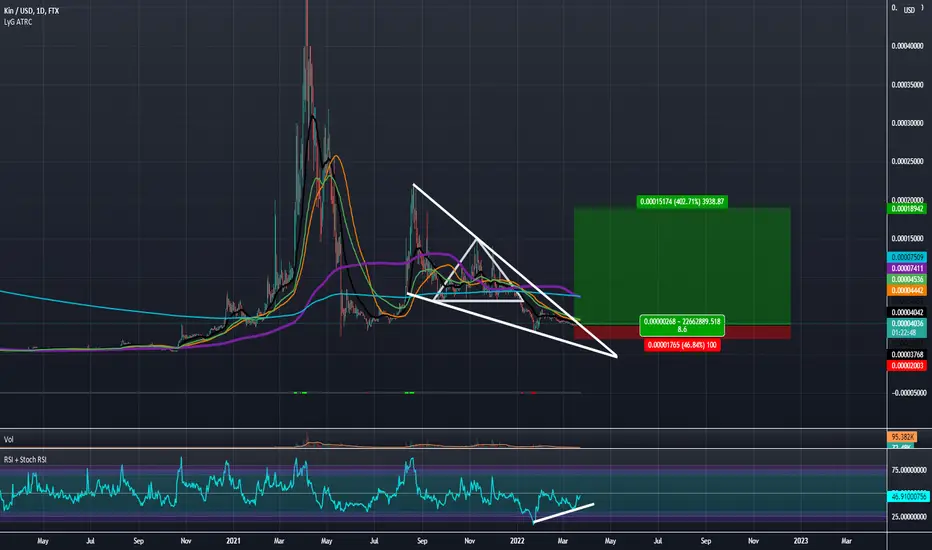This screenshot has width=932, height=550.
Task: Click the red 0.00002003 price axis tag
Action: point(906,366)
